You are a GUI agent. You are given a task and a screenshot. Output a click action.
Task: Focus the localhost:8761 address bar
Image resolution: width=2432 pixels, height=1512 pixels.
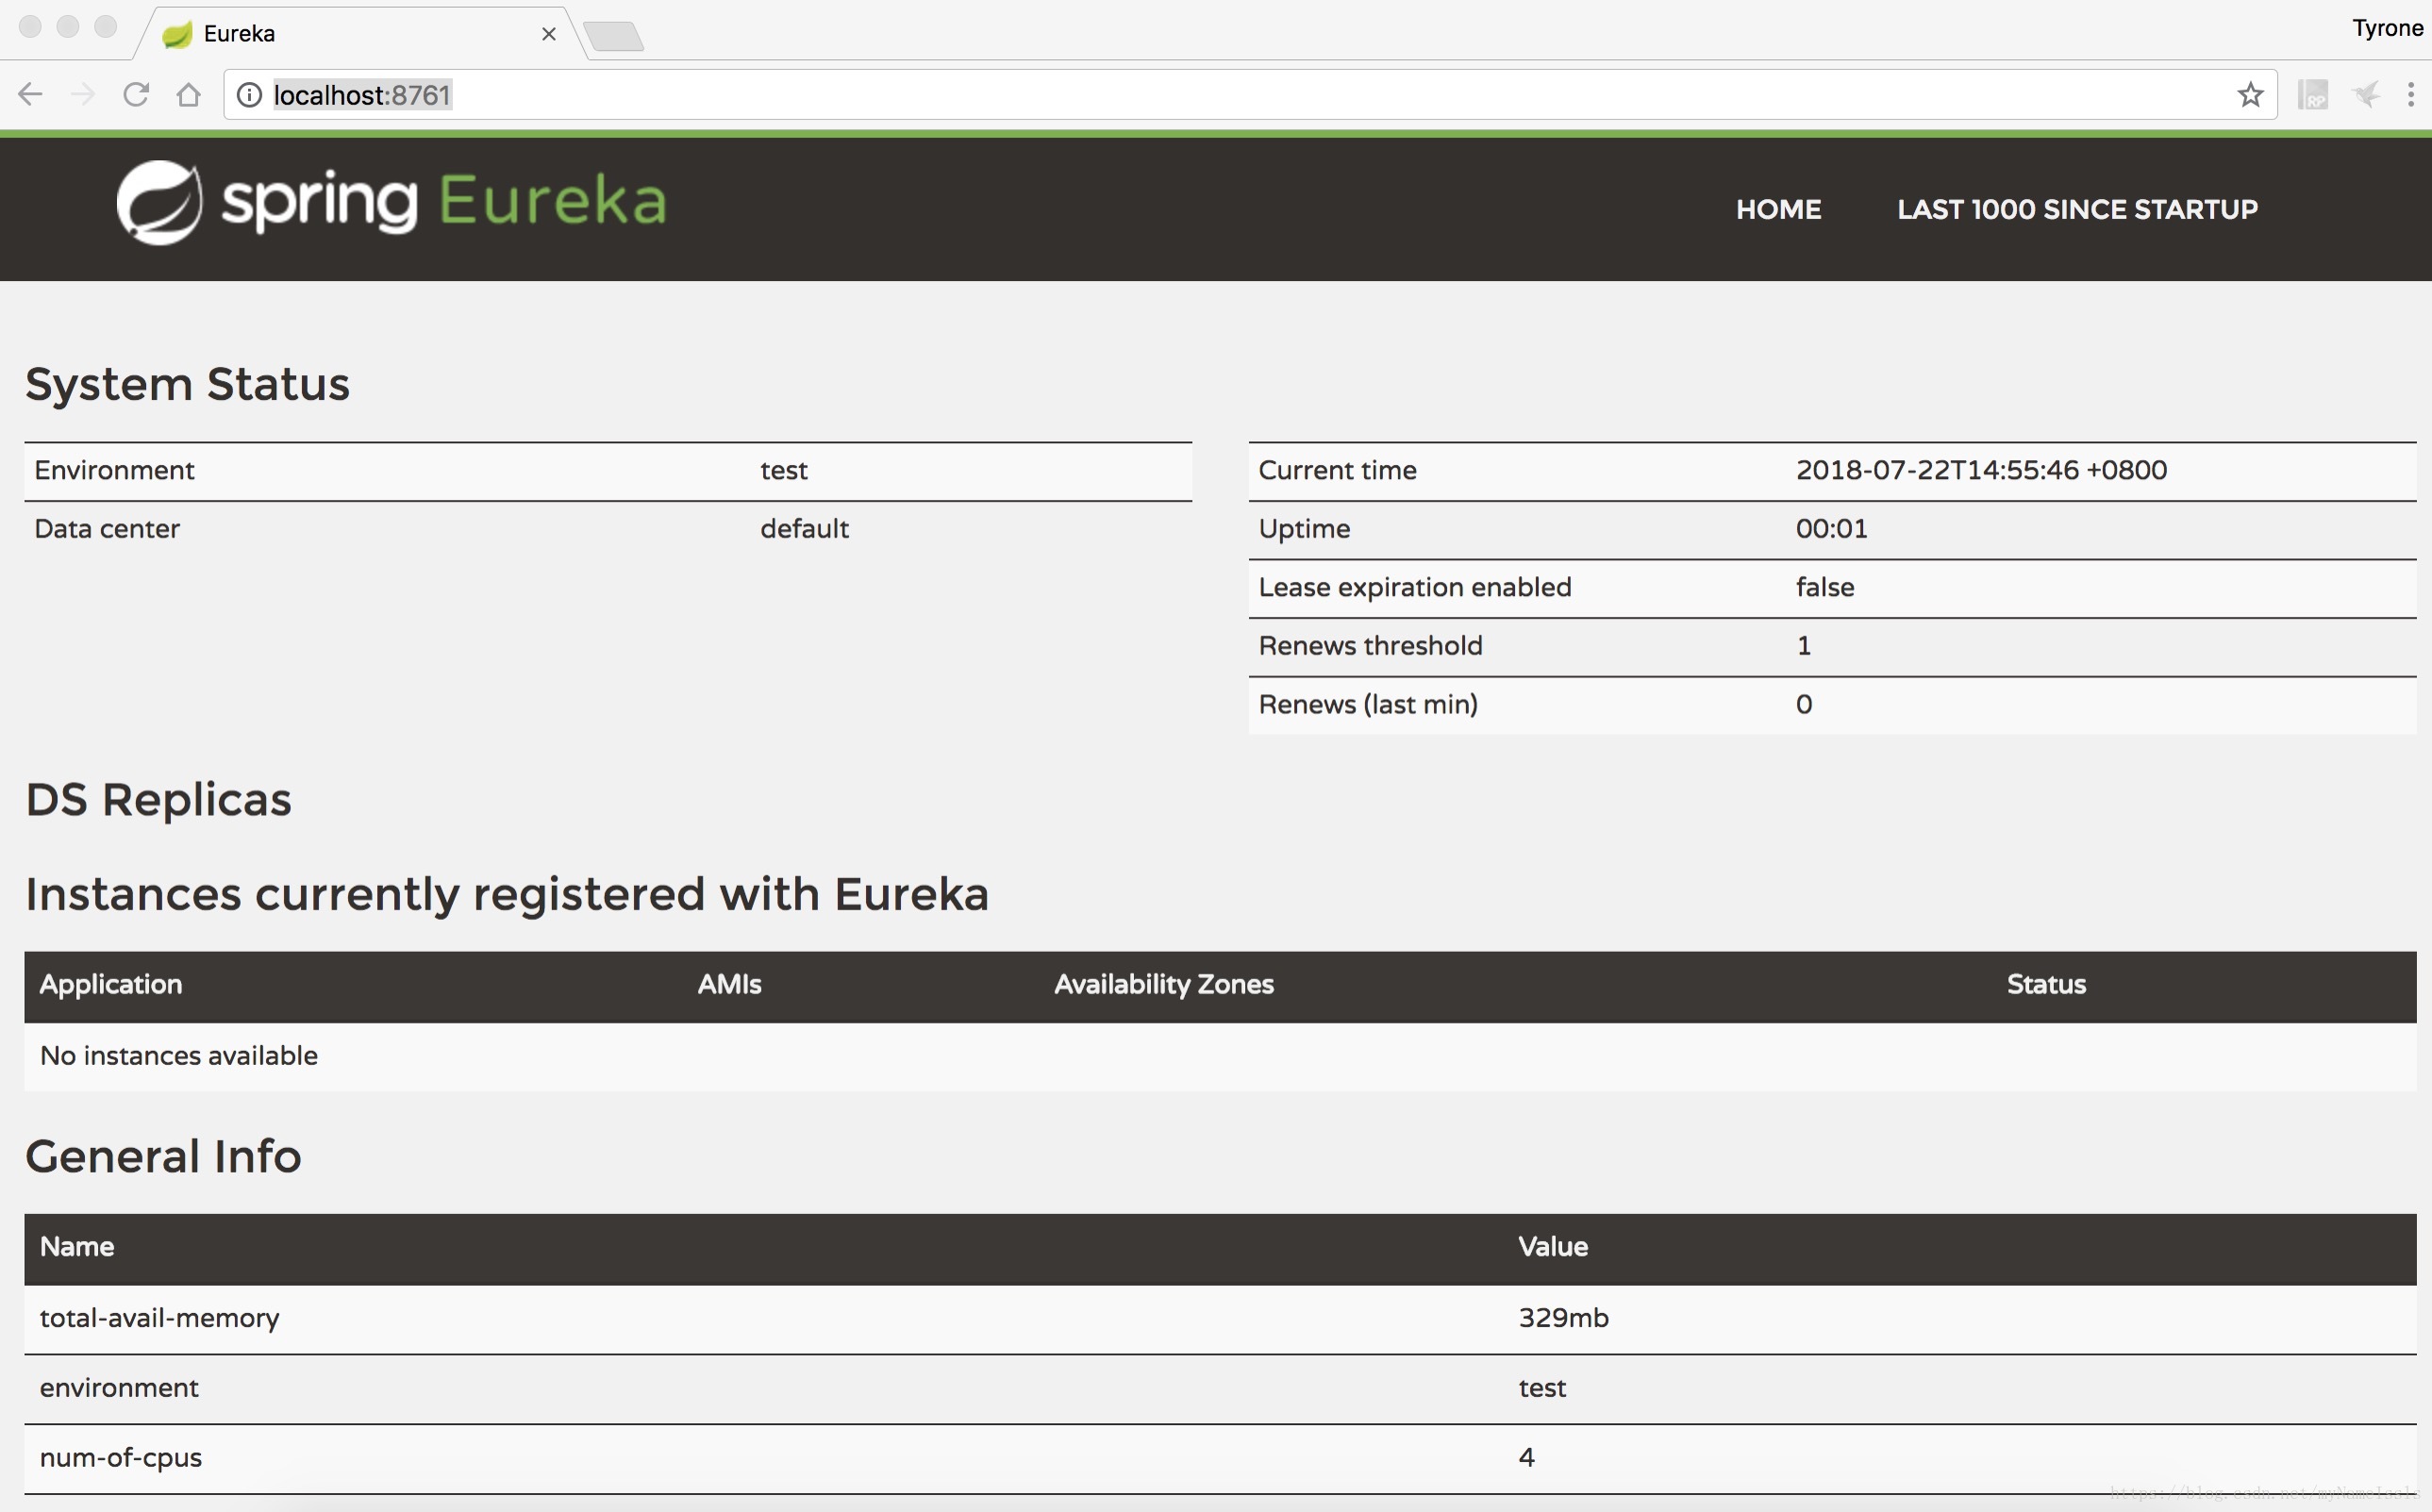coord(1200,95)
